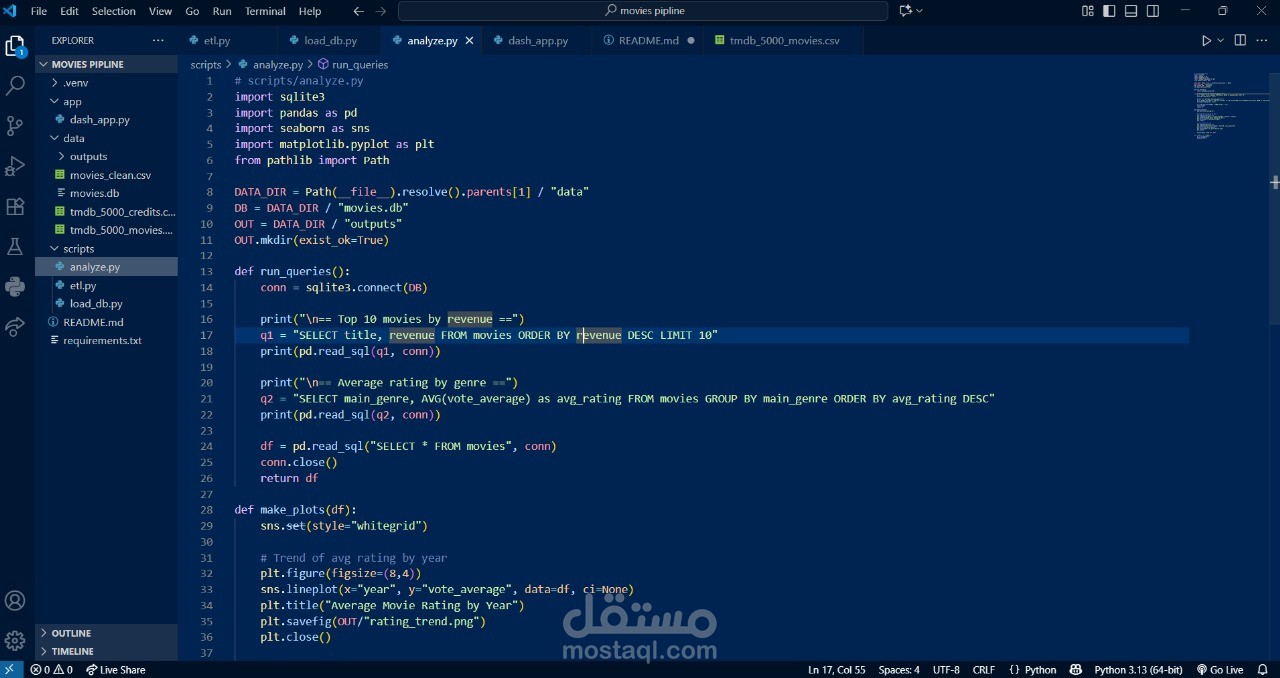1280x678 pixels.
Task: Click the Go Back arrow in the title bar
Action: click(x=359, y=11)
